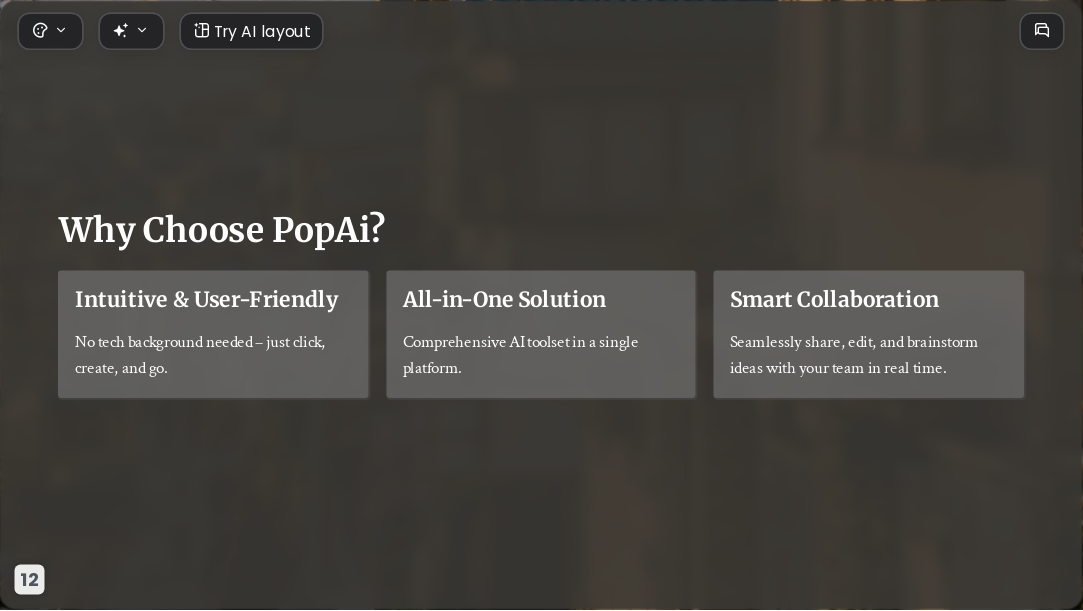Viewport: 1083px width, 611px height.
Task: Open the comments panel icon
Action: pyautogui.click(x=1042, y=31)
